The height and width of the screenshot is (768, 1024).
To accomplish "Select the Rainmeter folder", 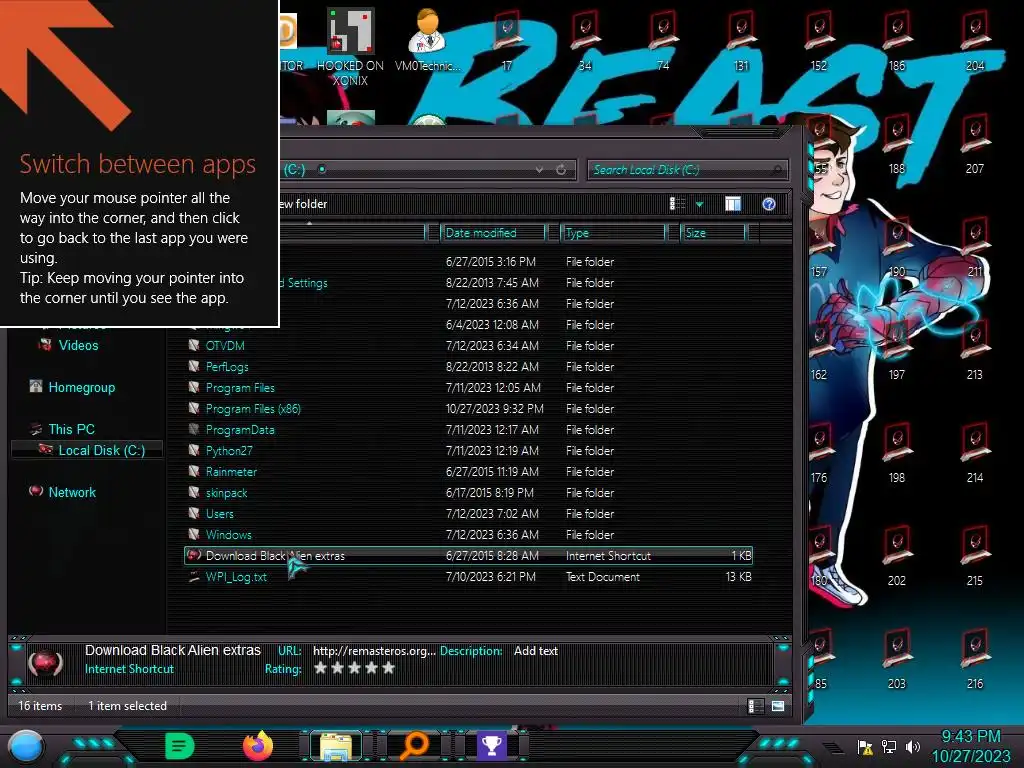I will (x=468, y=472).
